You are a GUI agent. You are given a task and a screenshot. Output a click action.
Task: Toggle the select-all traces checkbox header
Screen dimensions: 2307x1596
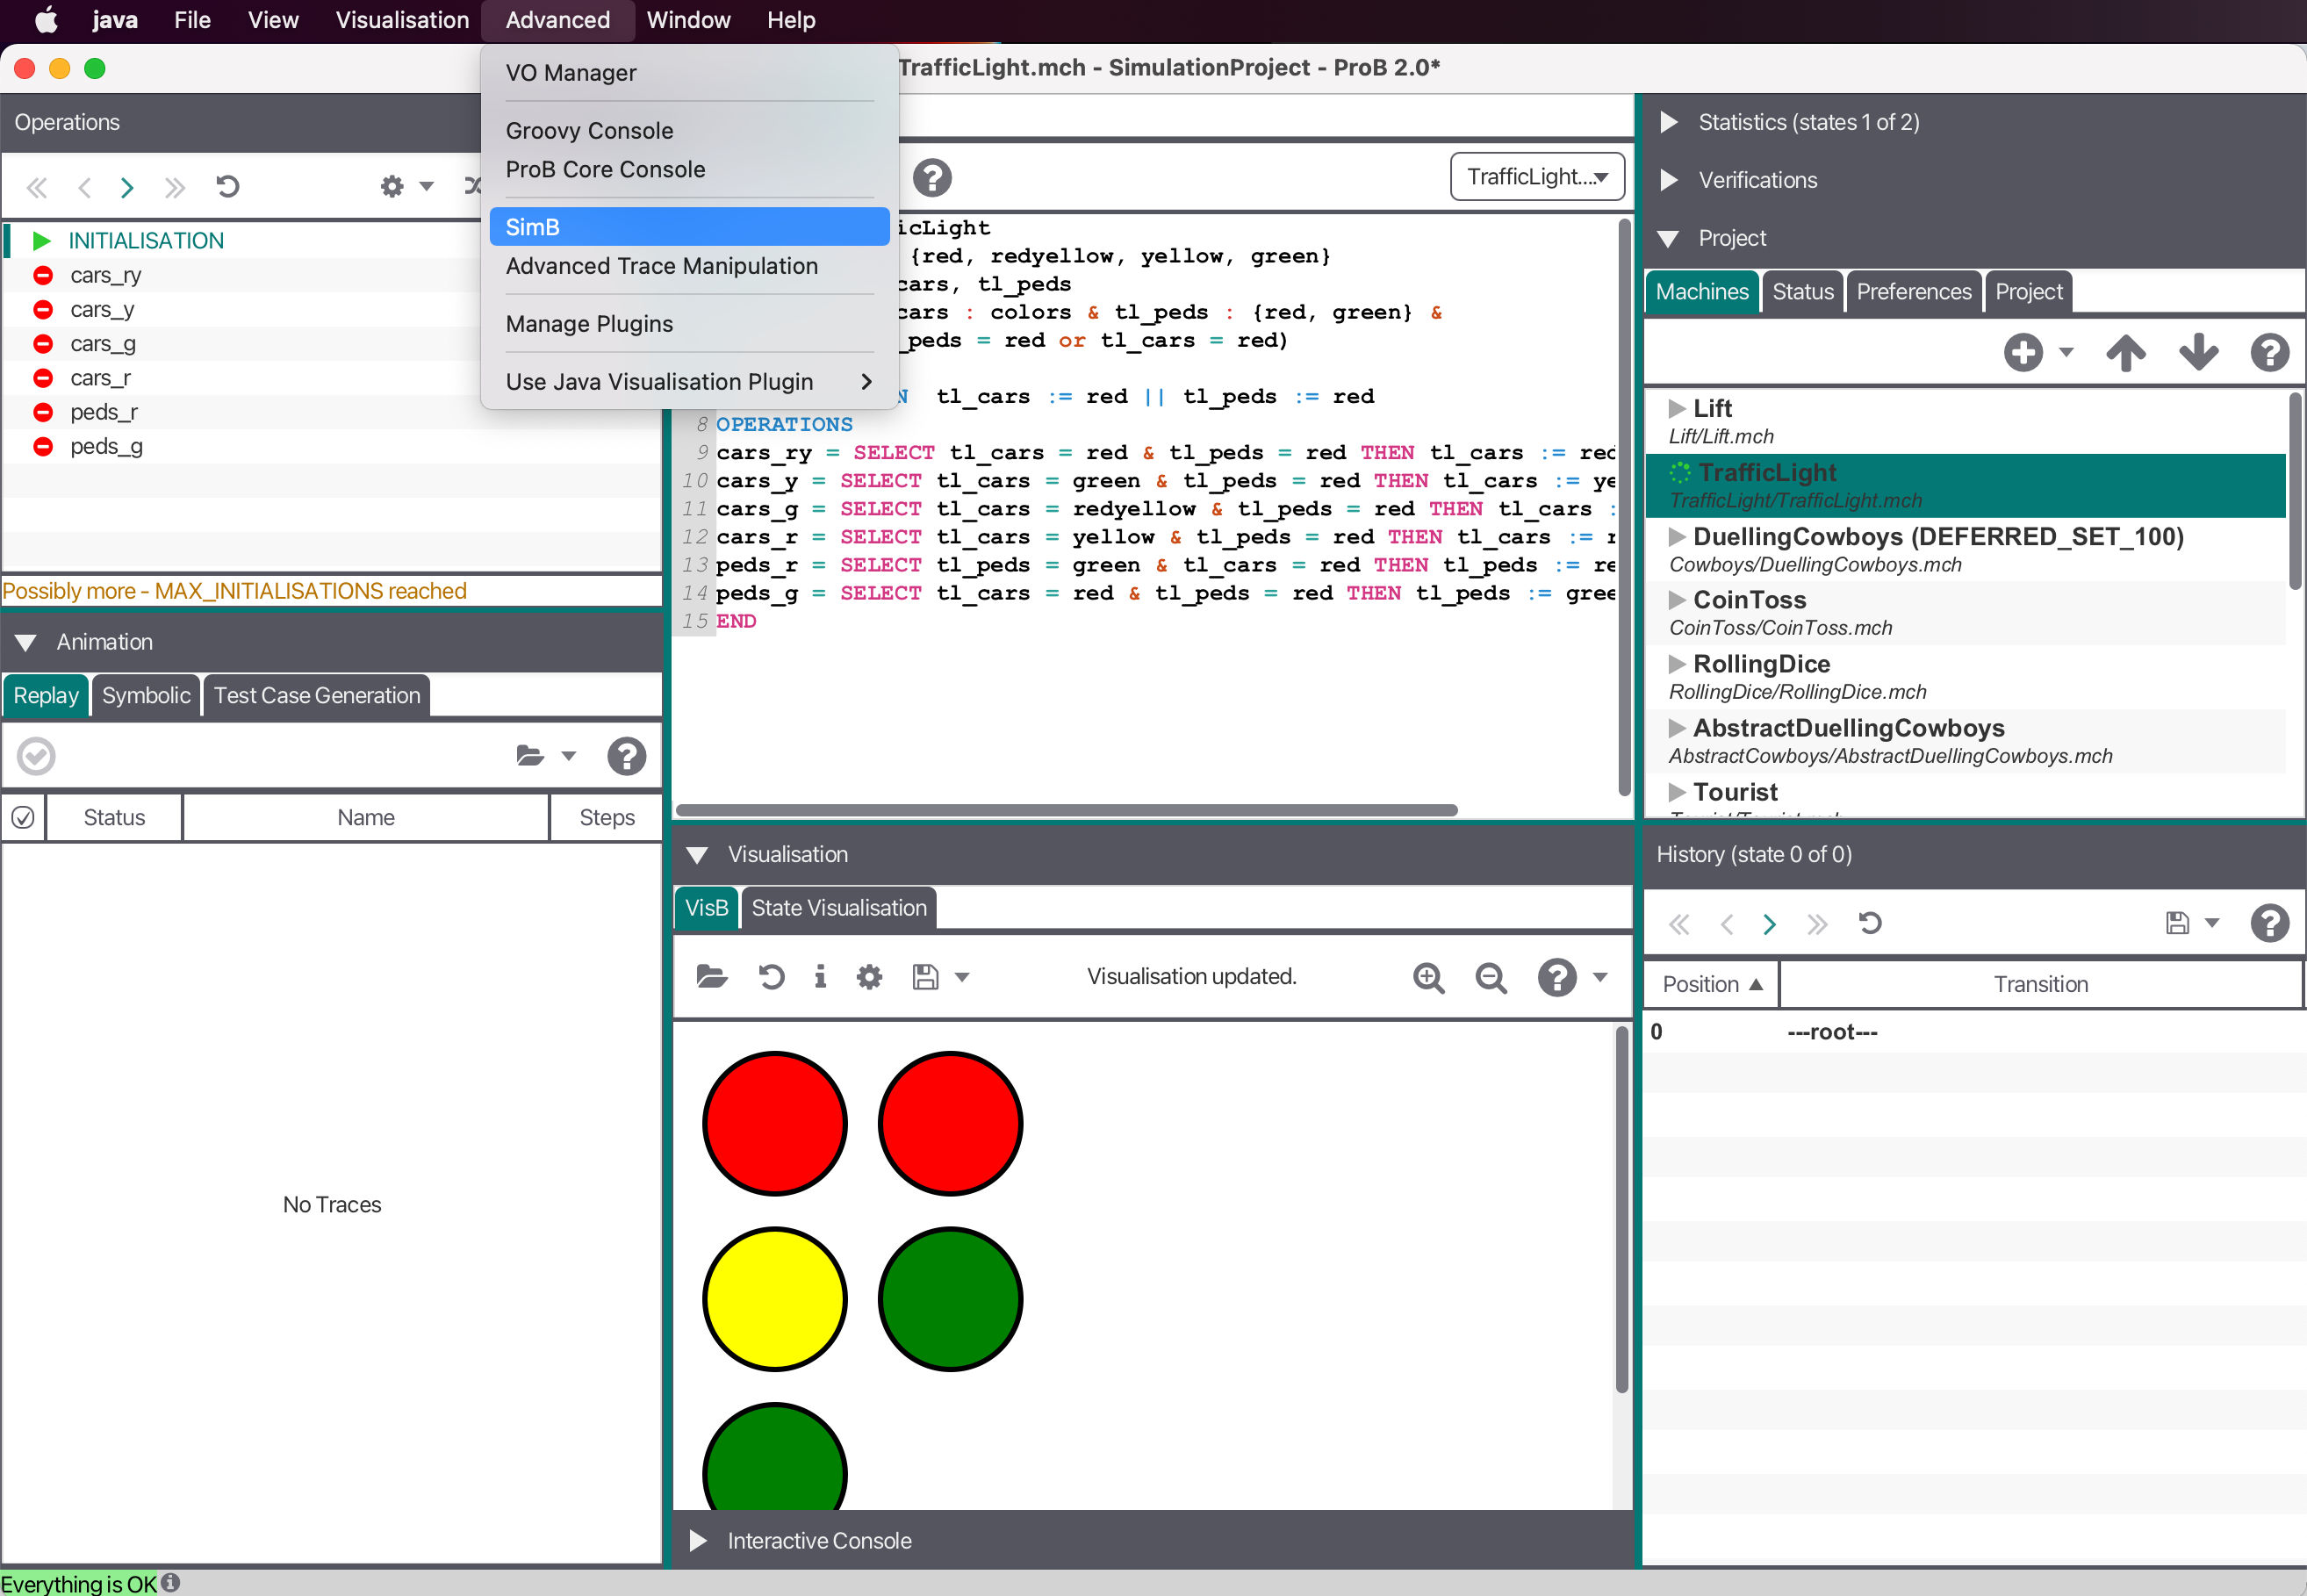pos(23,818)
